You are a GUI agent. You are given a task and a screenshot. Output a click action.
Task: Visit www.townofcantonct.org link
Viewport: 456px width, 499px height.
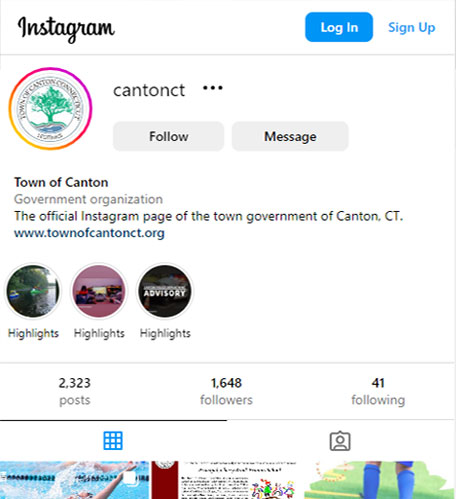tap(89, 233)
